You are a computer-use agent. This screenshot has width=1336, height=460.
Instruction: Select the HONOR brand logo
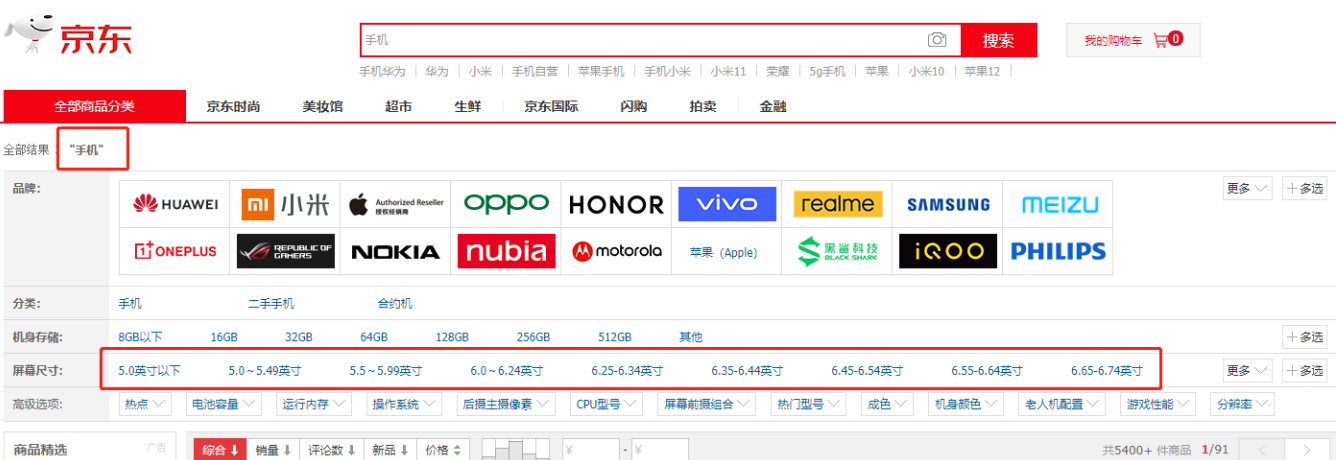[x=616, y=204]
